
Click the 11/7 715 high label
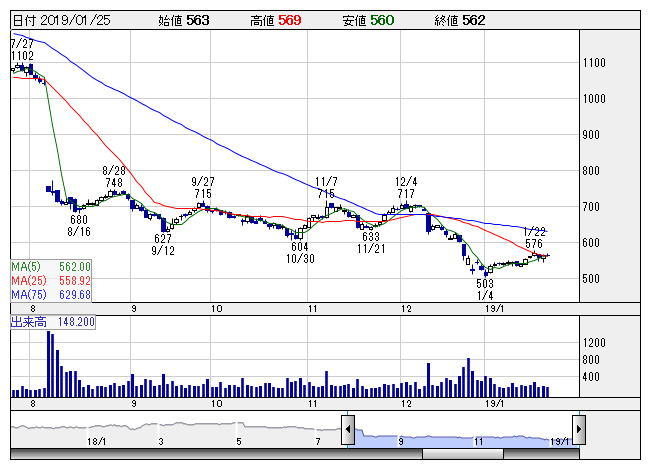[x=326, y=188]
